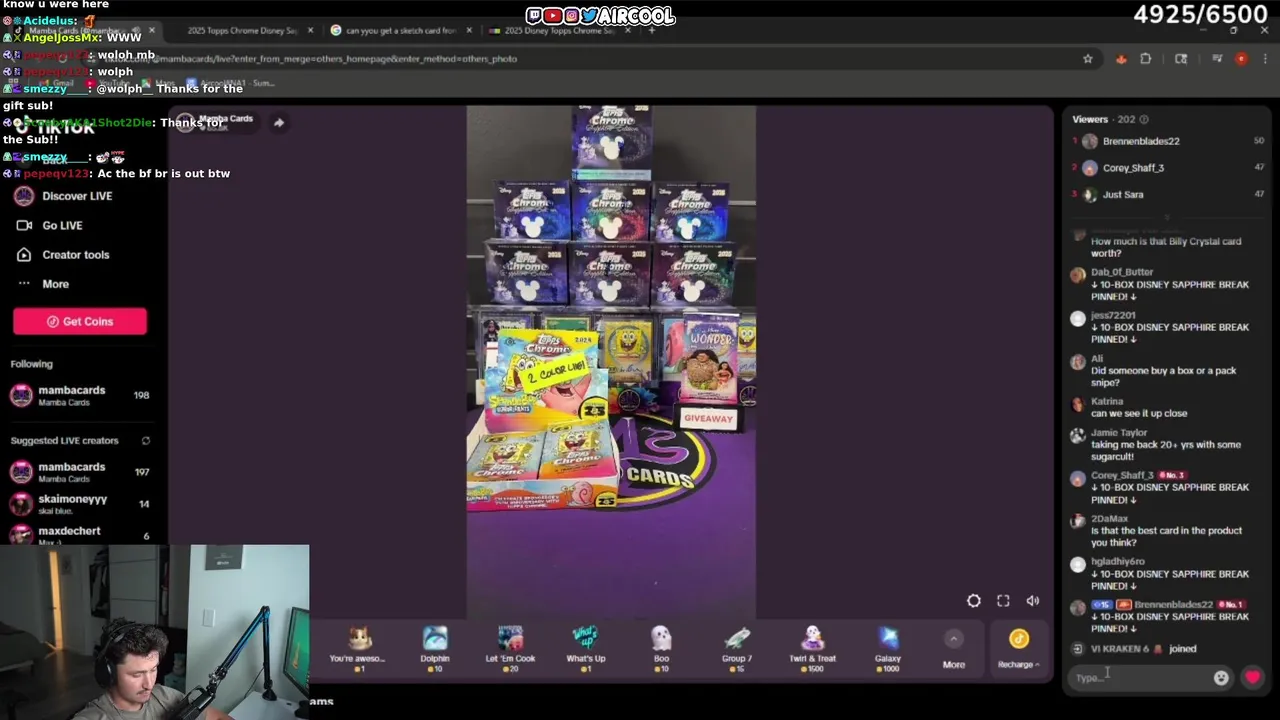Enter fullscreen on the live video
This screenshot has width=1280, height=720.
(1003, 601)
